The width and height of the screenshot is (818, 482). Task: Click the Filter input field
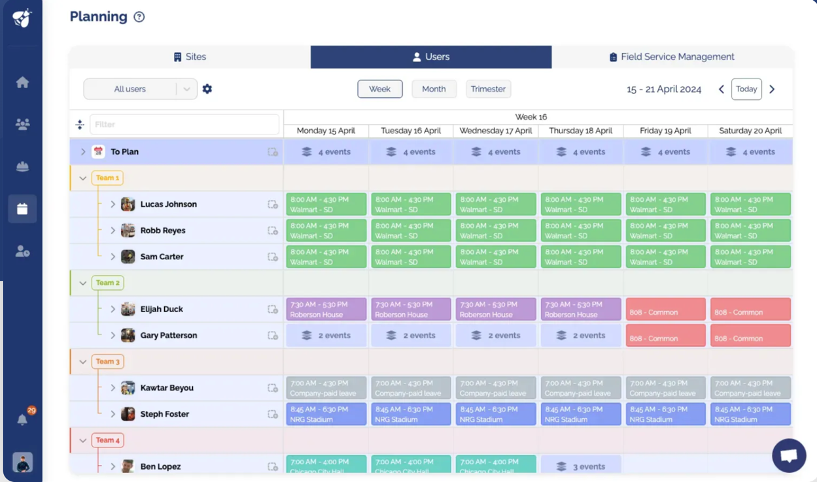[184, 124]
